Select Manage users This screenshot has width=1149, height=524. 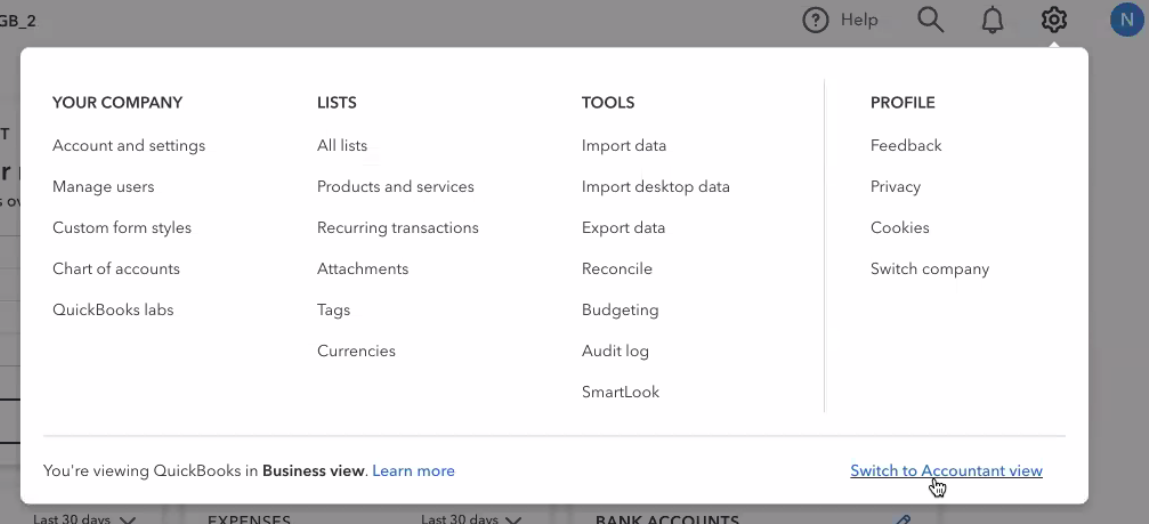[103, 186]
